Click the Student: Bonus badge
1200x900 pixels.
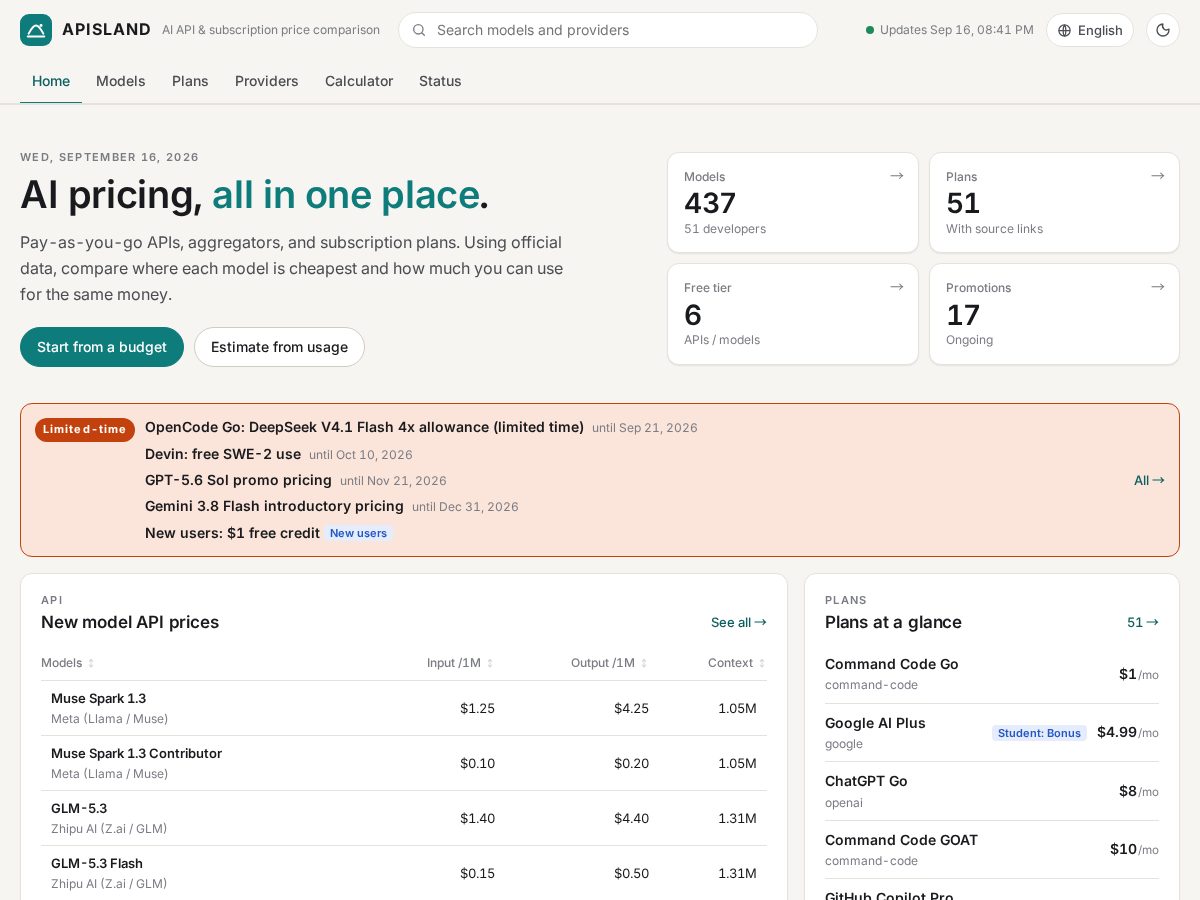click(1039, 733)
